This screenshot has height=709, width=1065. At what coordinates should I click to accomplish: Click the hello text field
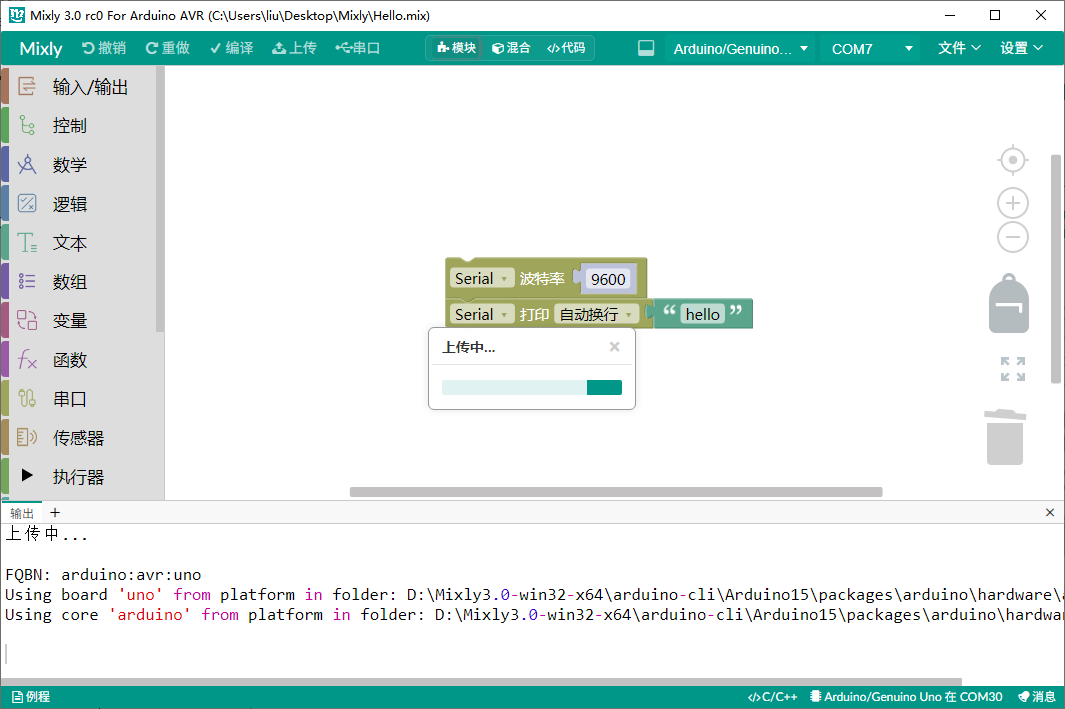(x=702, y=314)
